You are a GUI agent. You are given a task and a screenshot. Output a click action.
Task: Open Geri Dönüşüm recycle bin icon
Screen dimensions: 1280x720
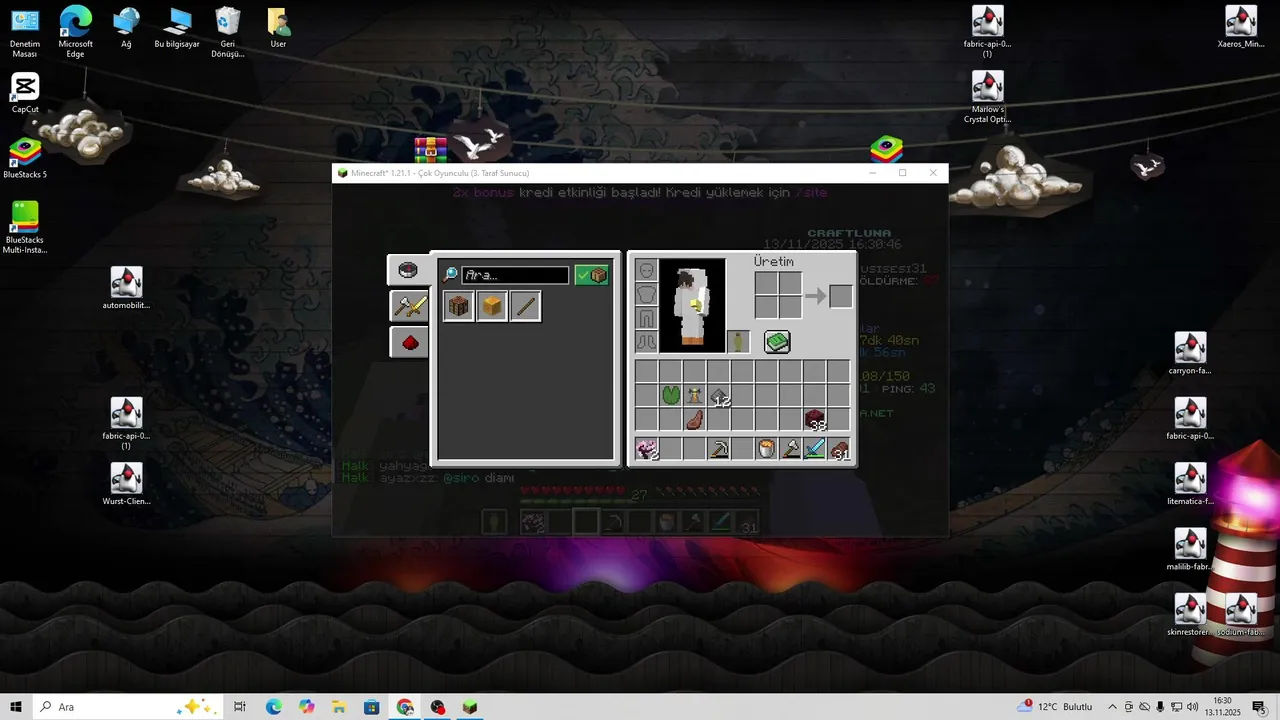(228, 32)
